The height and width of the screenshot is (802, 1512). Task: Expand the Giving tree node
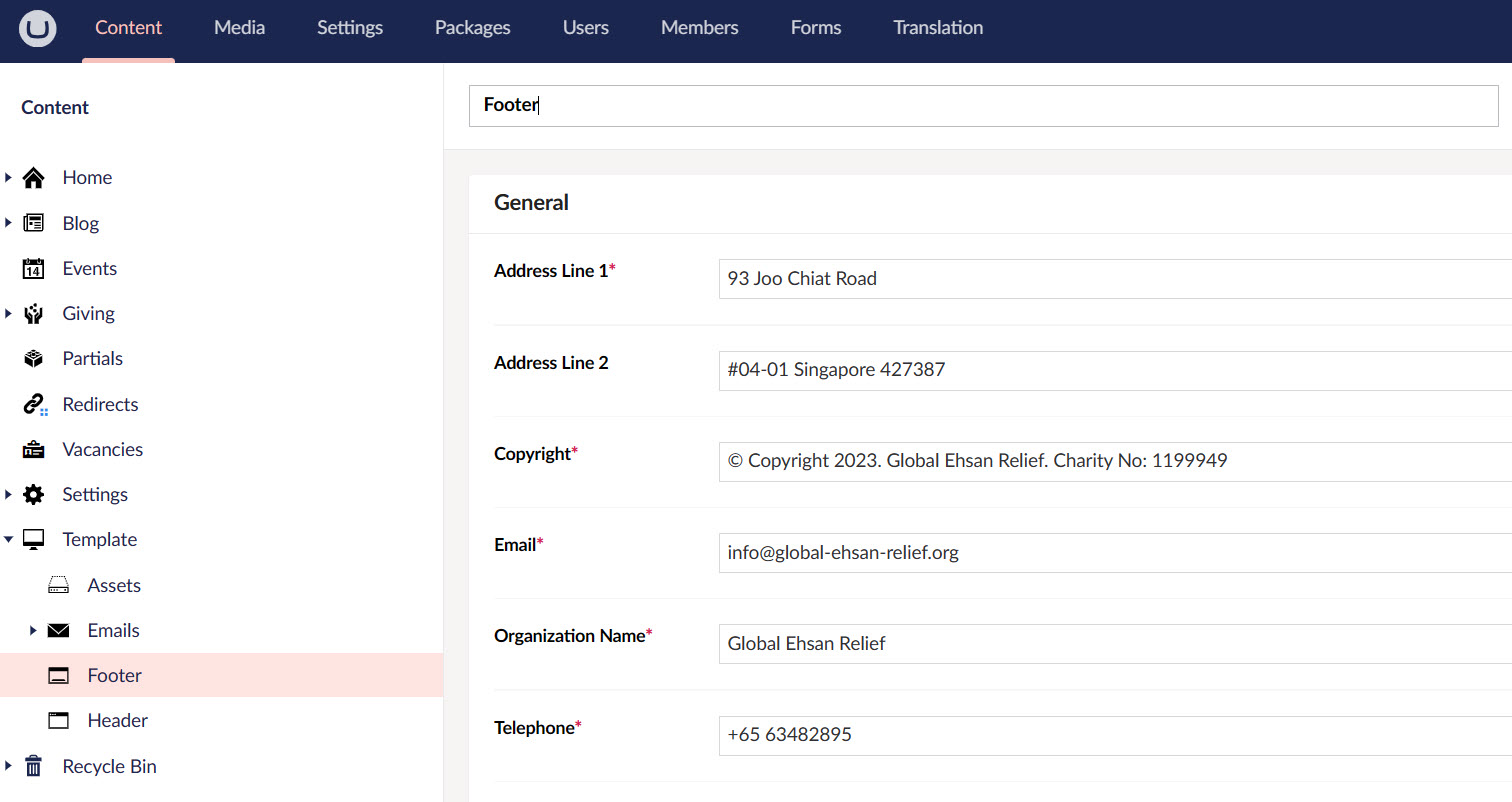8,314
